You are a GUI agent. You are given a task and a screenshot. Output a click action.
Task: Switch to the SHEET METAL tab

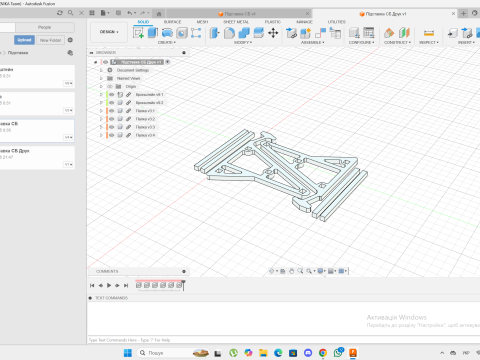point(236,22)
